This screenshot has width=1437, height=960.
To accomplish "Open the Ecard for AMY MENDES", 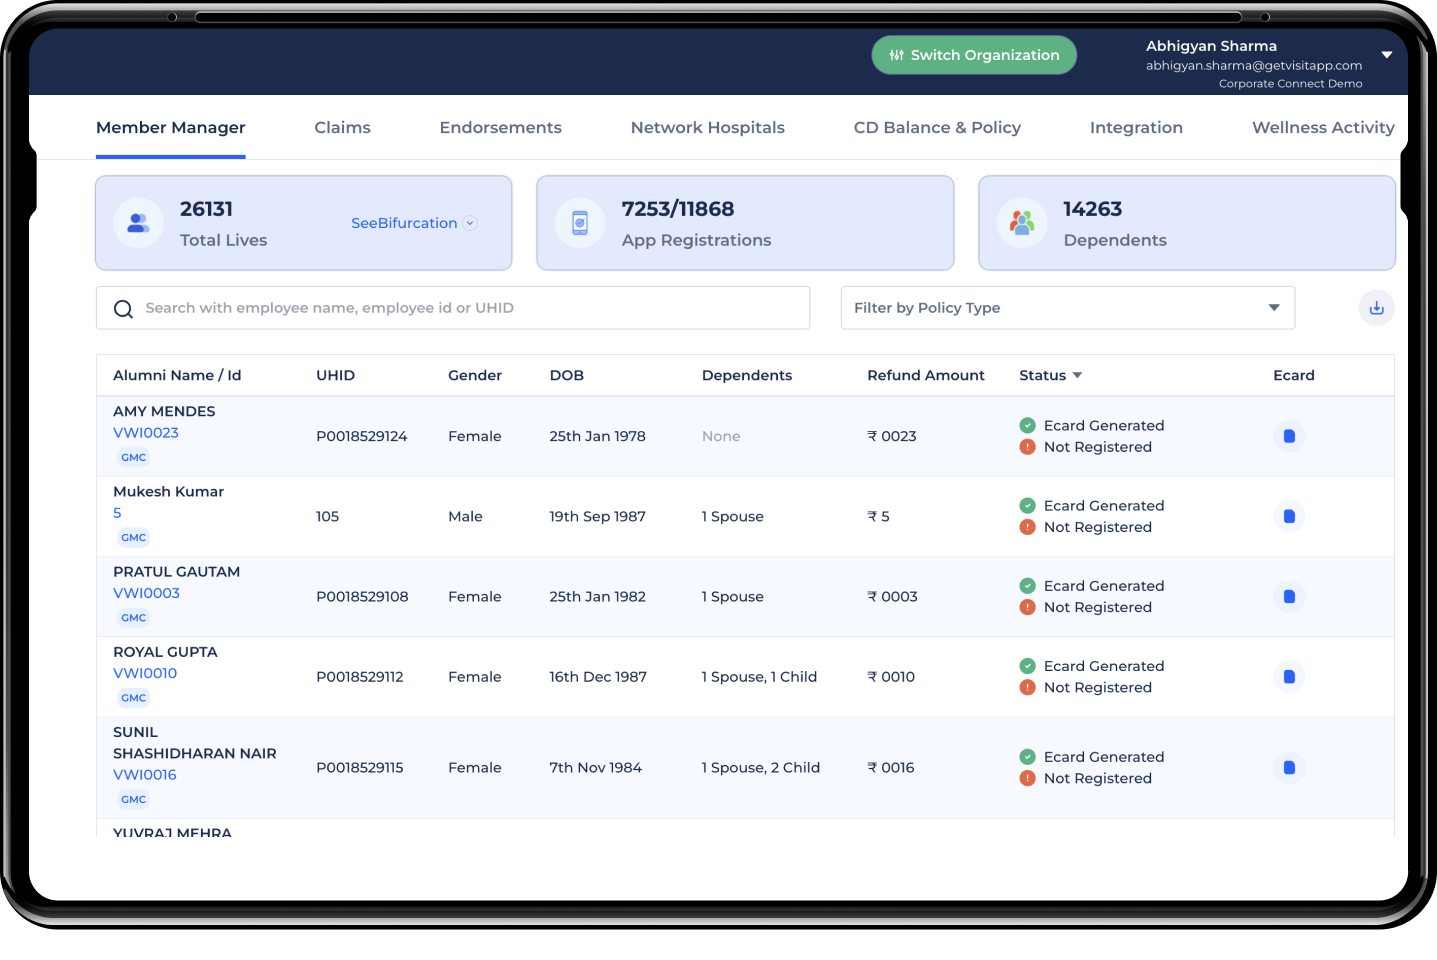I will (1289, 436).
